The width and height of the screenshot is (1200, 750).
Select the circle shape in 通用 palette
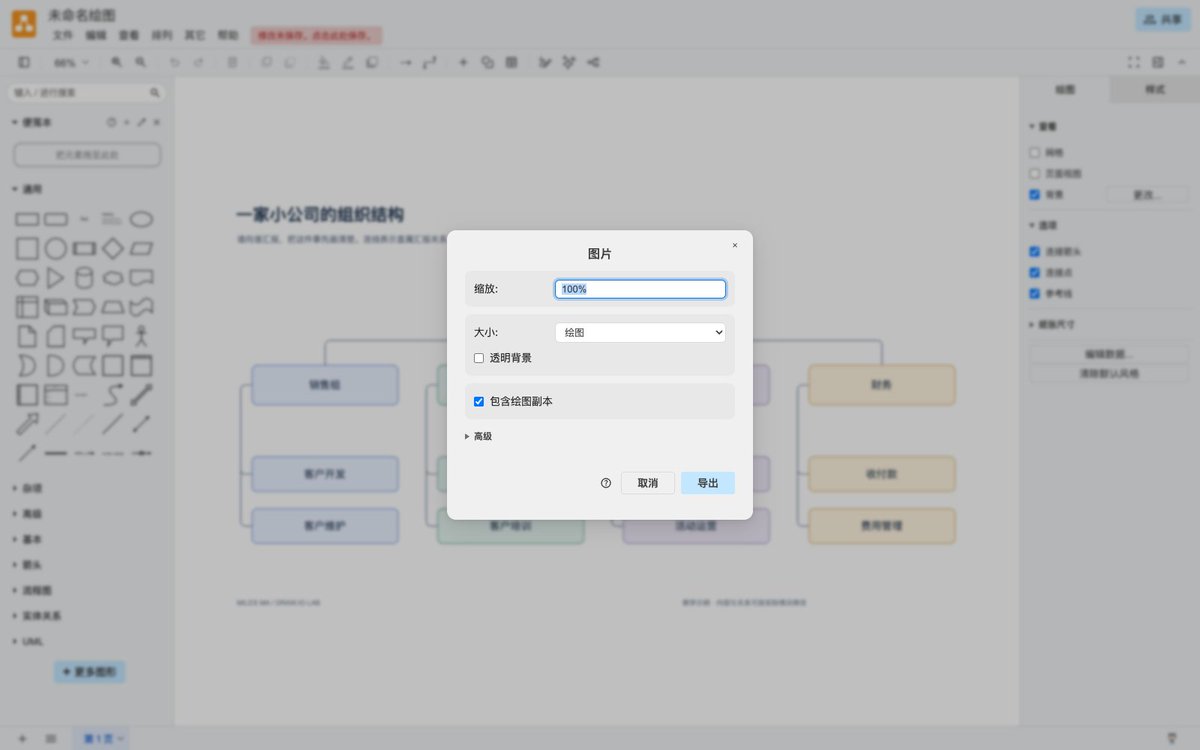pos(56,248)
